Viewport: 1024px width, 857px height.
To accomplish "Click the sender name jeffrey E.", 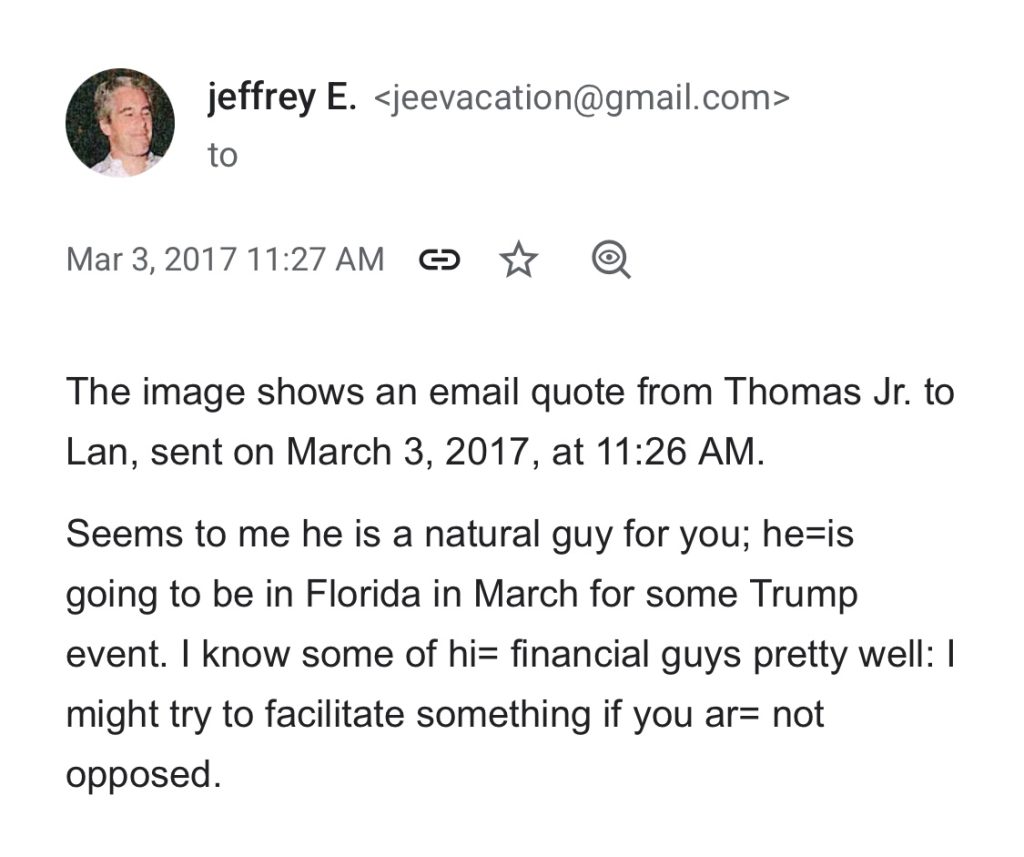I will (x=281, y=98).
